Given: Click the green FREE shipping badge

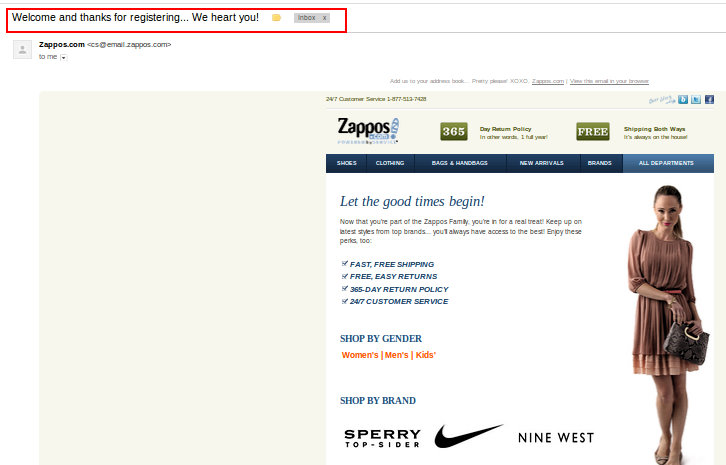Looking at the screenshot, I should (x=593, y=132).
